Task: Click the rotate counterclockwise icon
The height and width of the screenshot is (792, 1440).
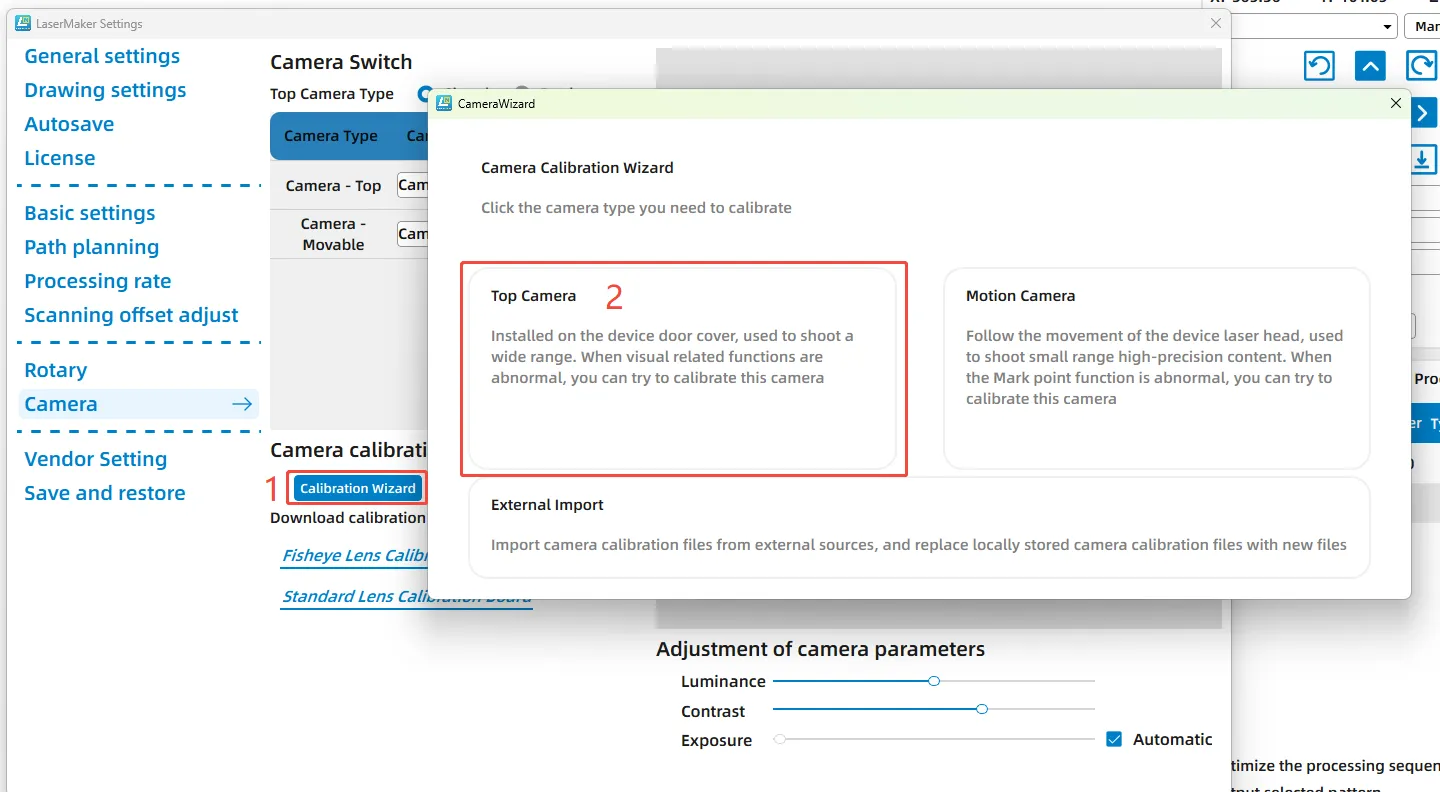Action: (x=1319, y=66)
